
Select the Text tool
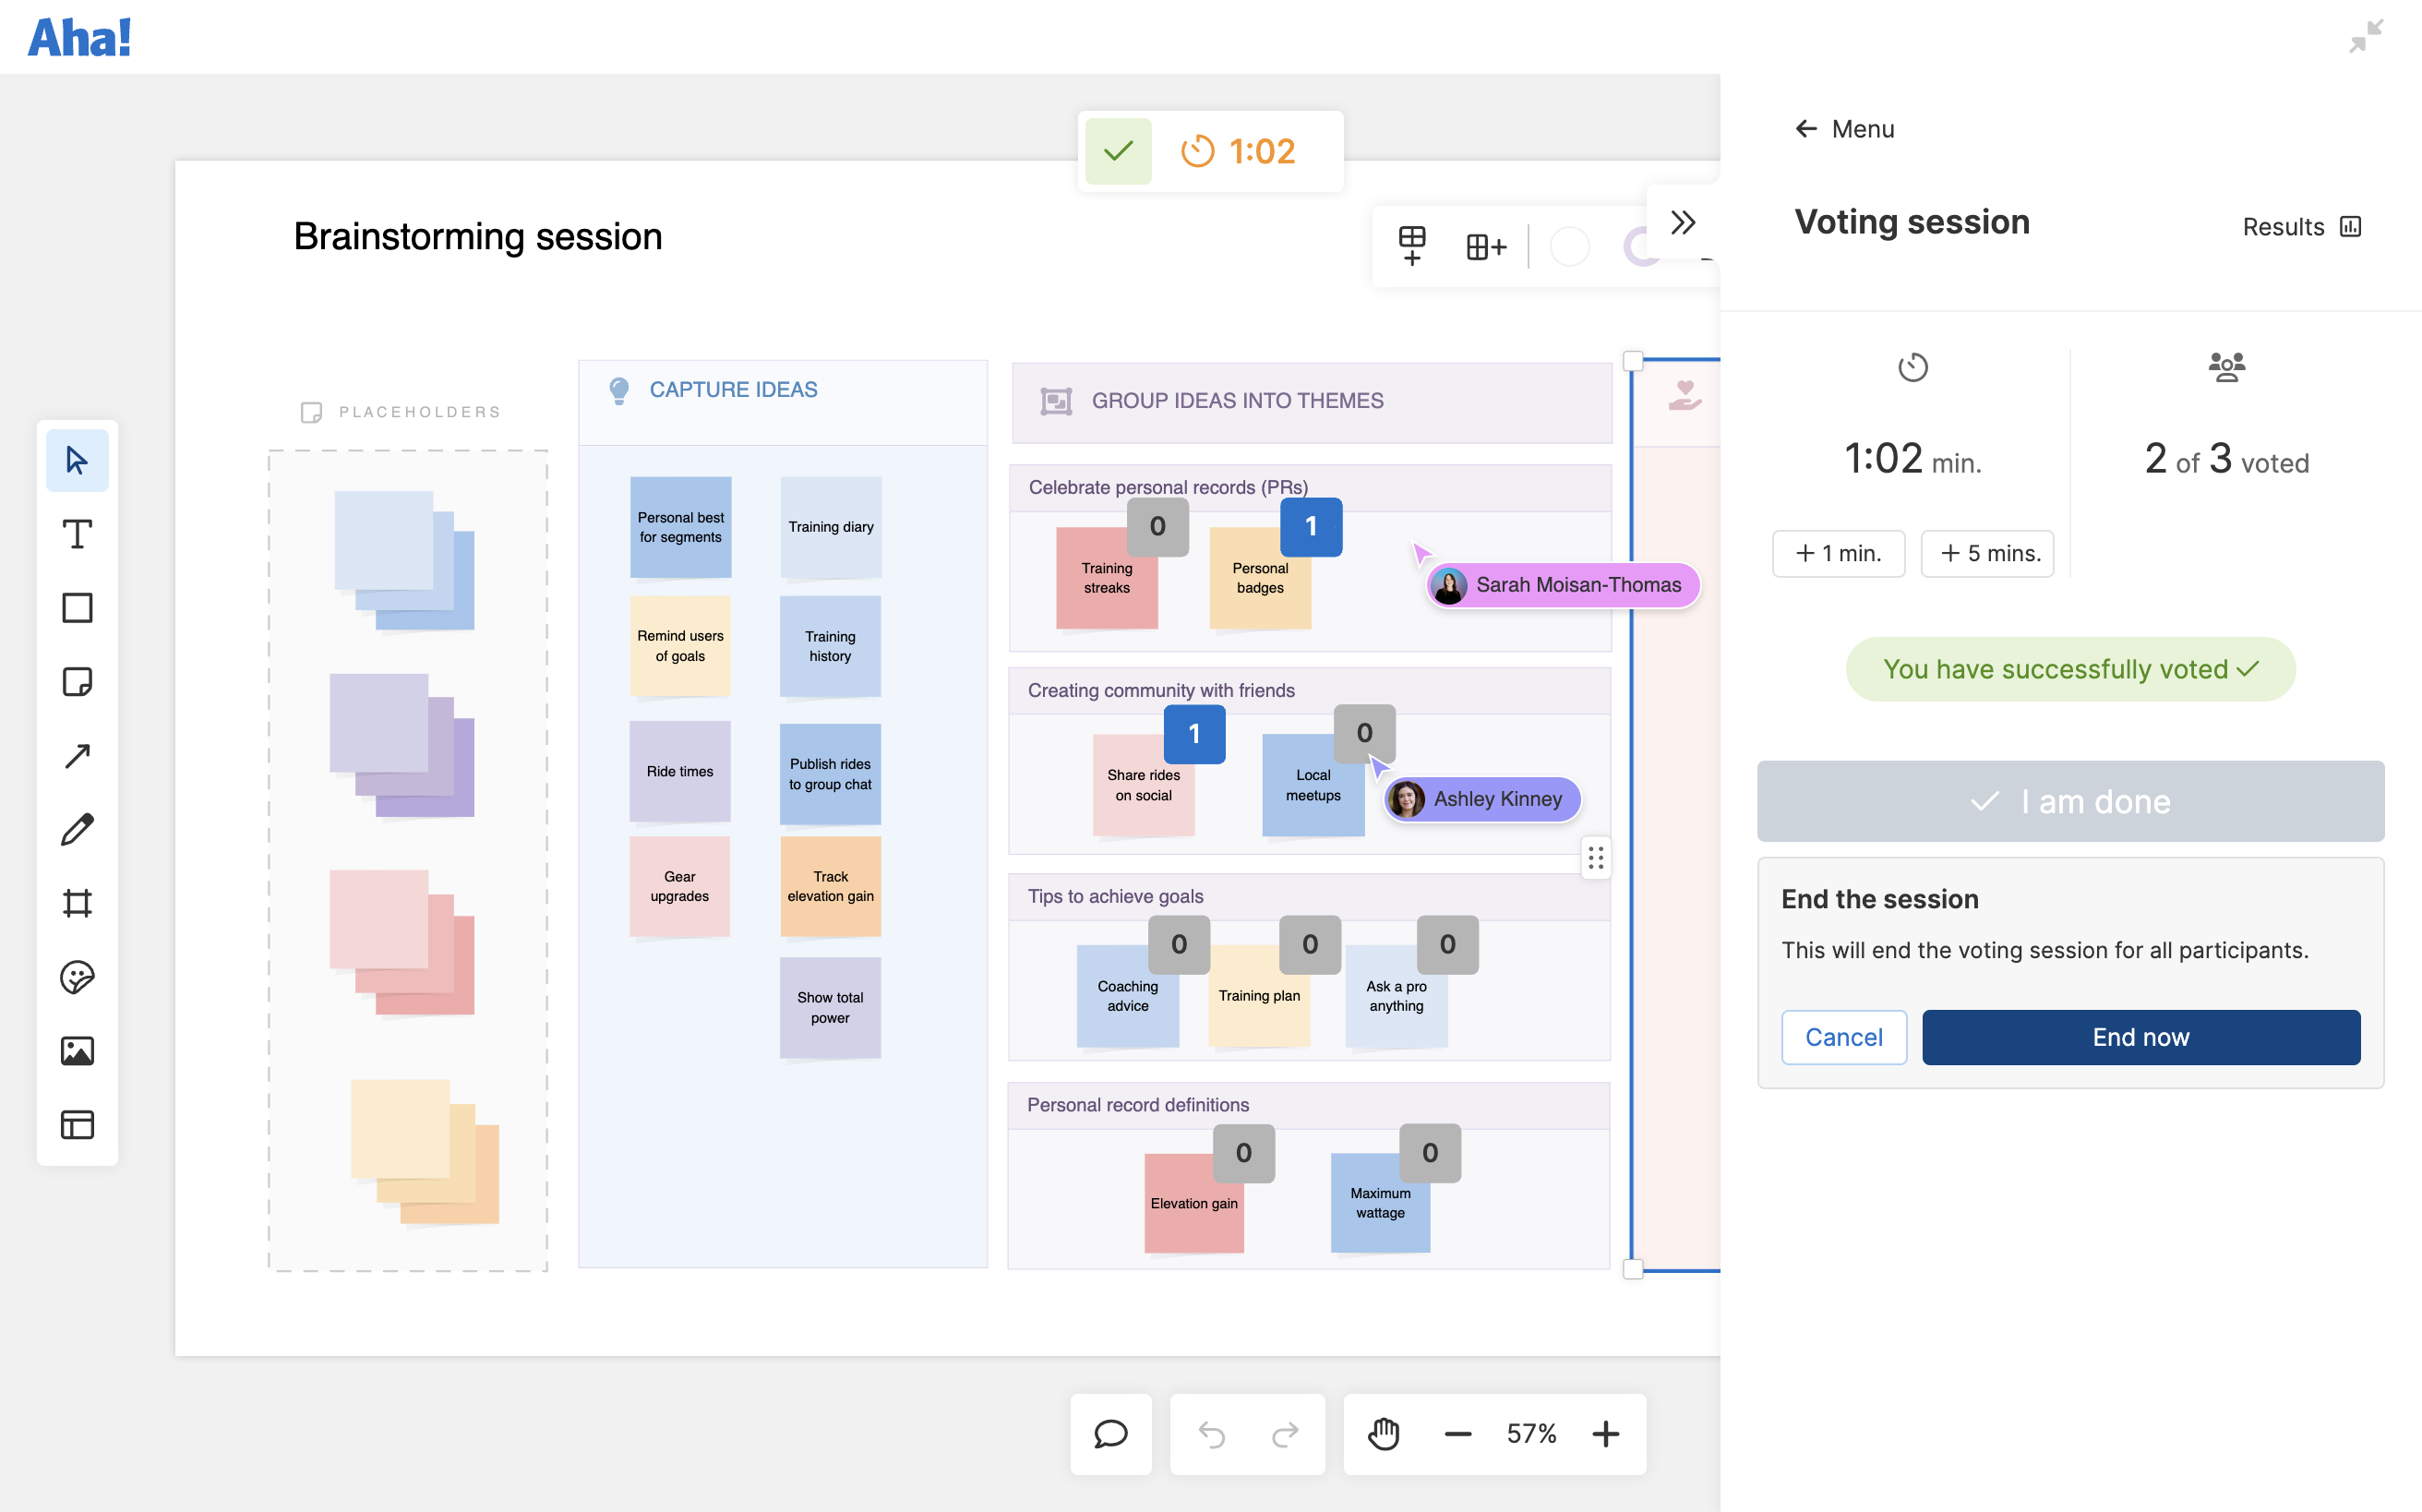coord(77,534)
